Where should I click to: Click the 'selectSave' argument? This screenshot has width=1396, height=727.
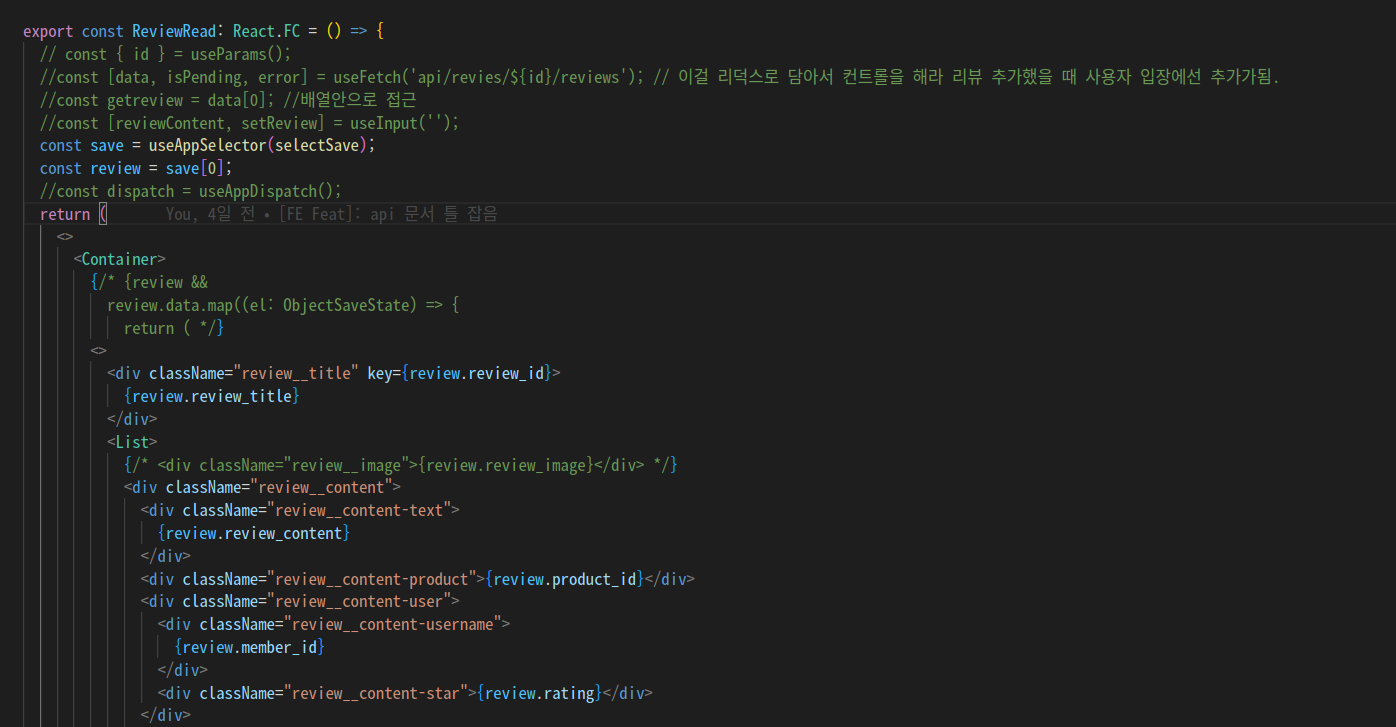click(316, 146)
